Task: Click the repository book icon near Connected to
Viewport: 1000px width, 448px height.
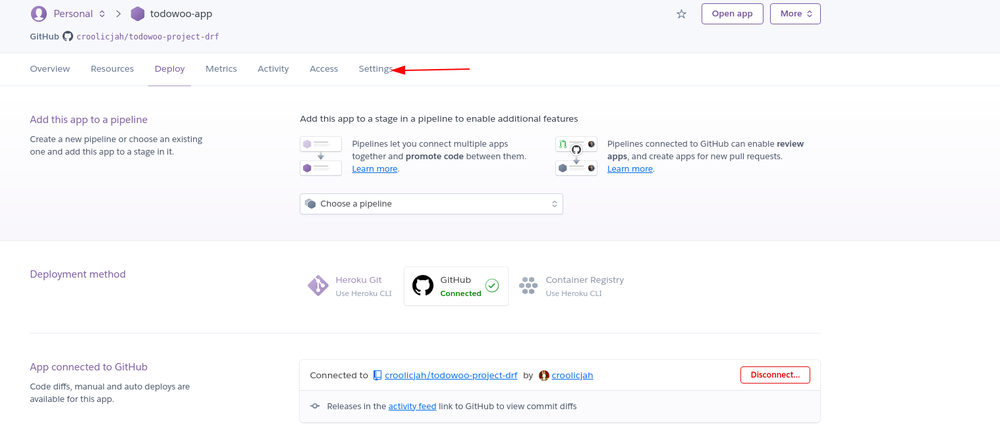Action: click(378, 375)
